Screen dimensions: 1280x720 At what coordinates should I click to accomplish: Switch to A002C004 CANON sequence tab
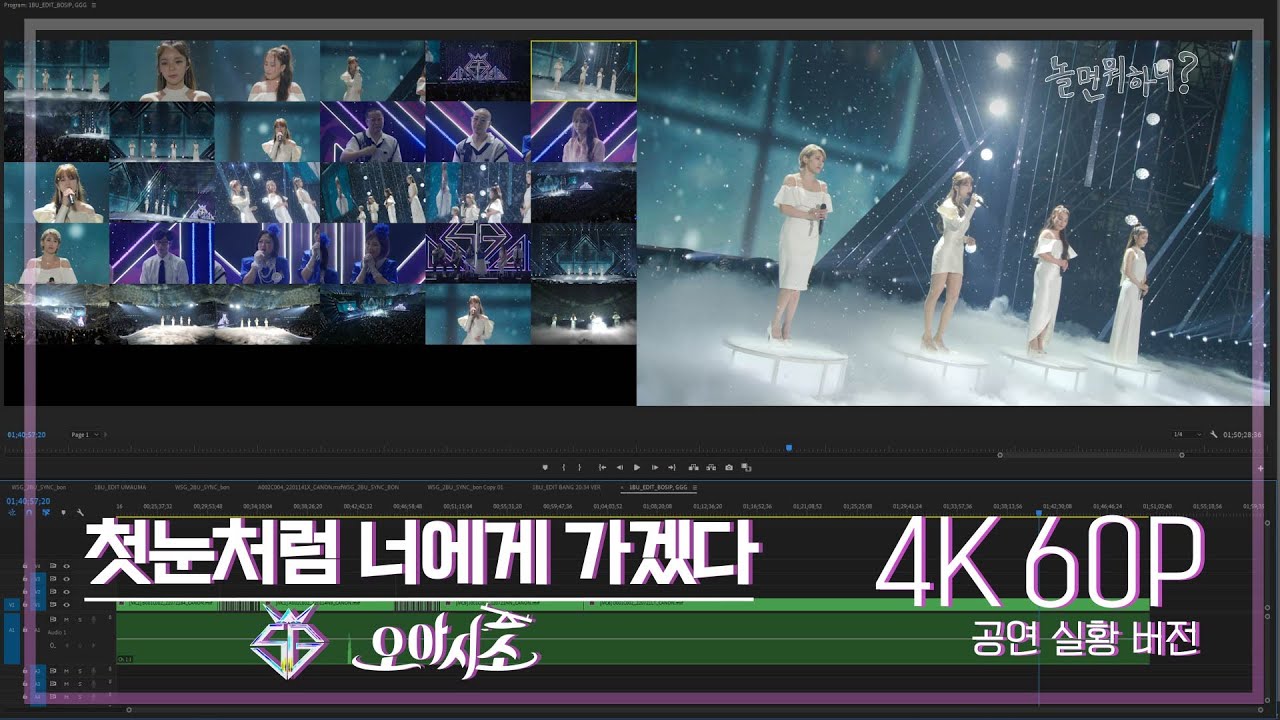coord(328,487)
